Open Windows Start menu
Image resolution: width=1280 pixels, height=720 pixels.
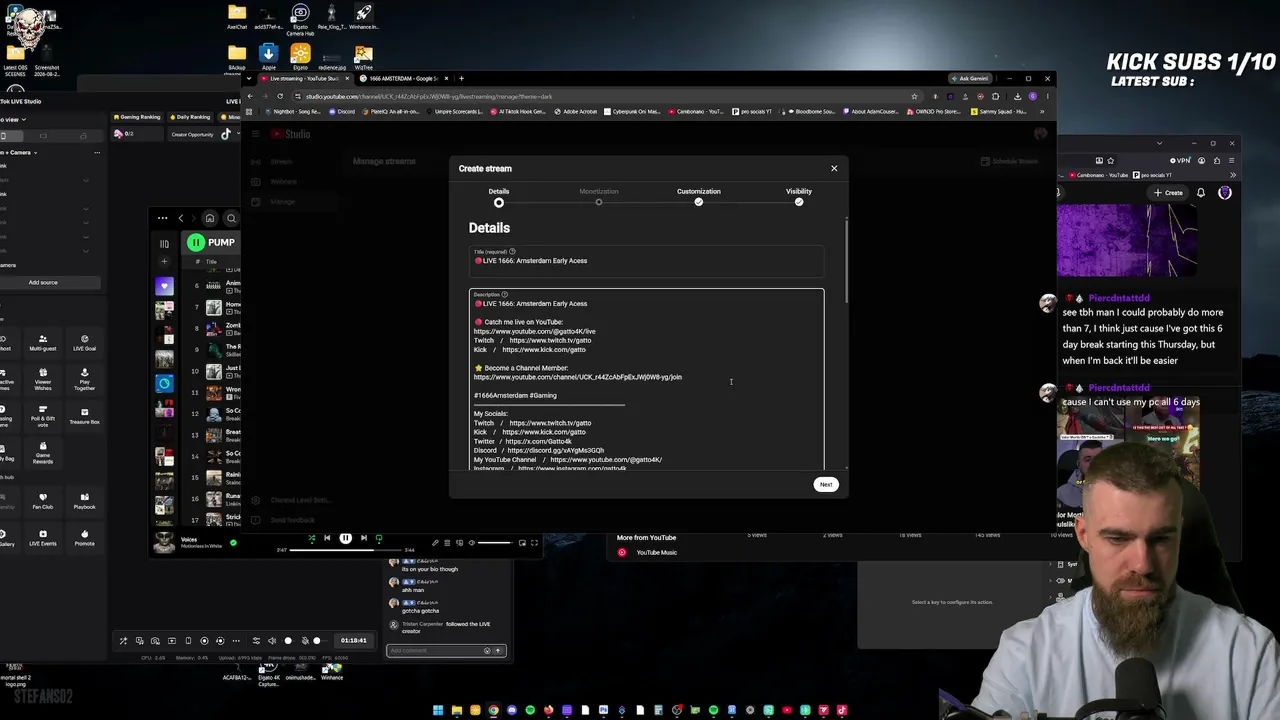coord(438,710)
